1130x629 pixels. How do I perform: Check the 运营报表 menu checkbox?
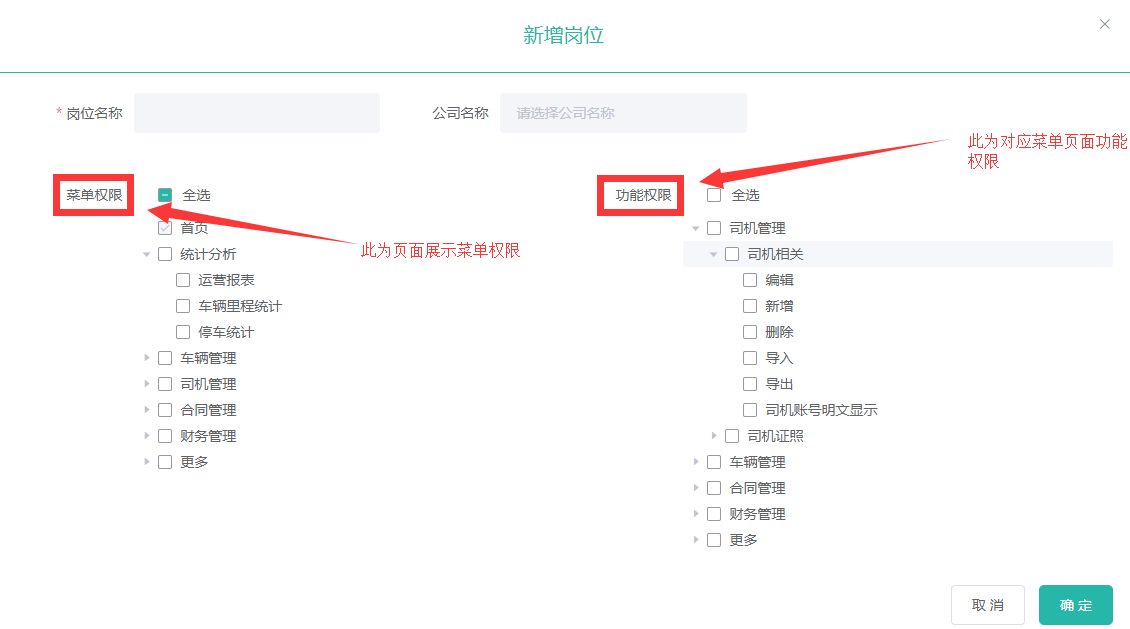point(183,280)
